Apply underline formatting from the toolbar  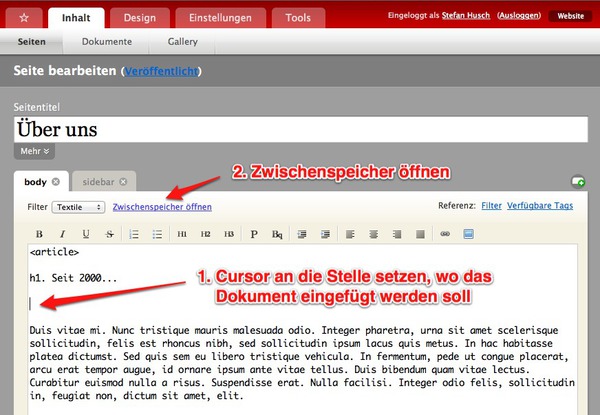(86, 234)
